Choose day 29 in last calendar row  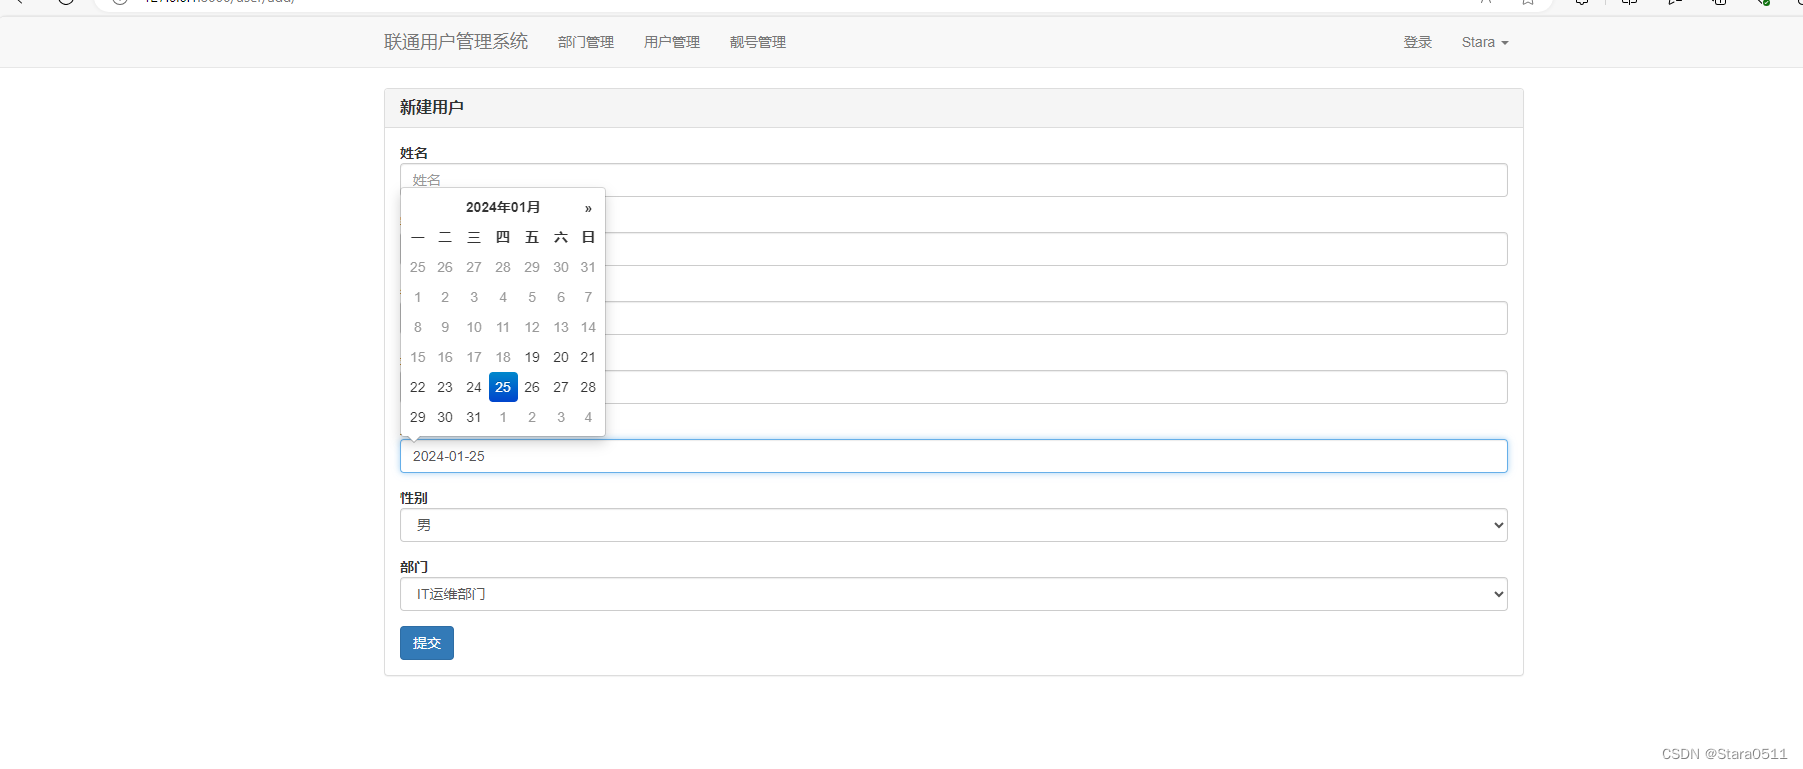[x=418, y=417]
